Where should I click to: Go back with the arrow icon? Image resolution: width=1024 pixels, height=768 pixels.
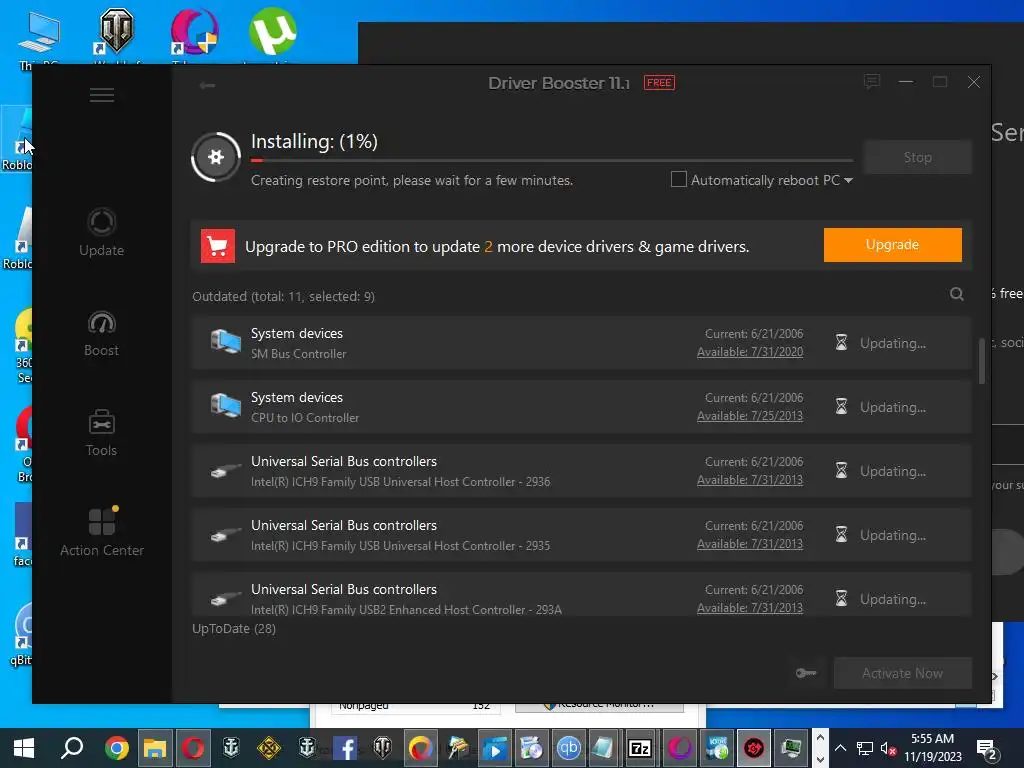[207, 85]
